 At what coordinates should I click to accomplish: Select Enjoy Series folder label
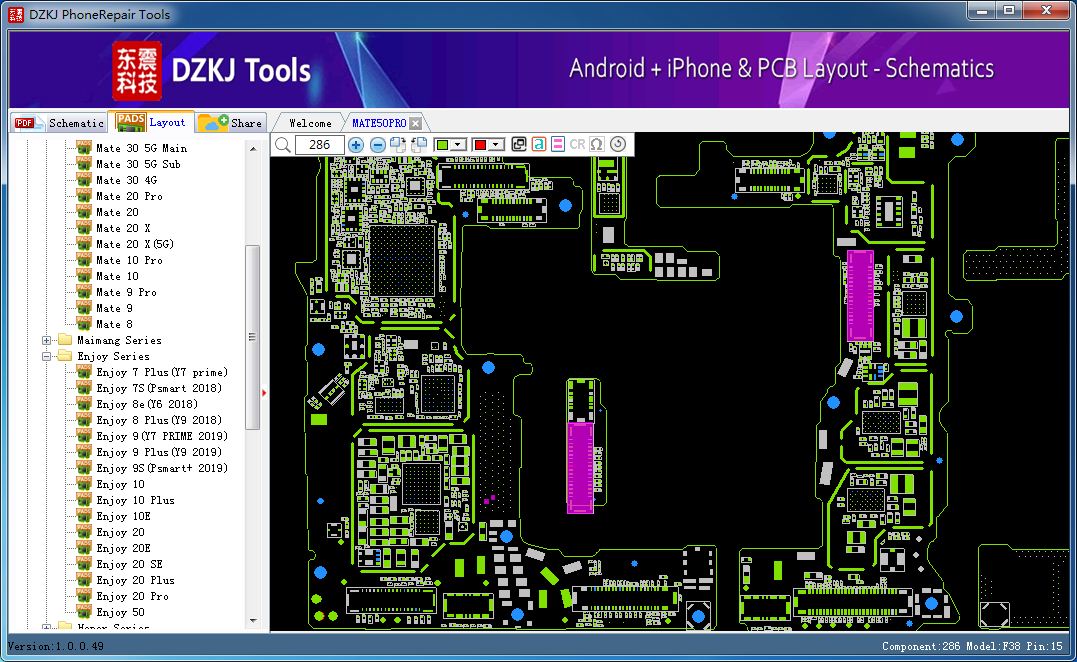[x=113, y=356]
